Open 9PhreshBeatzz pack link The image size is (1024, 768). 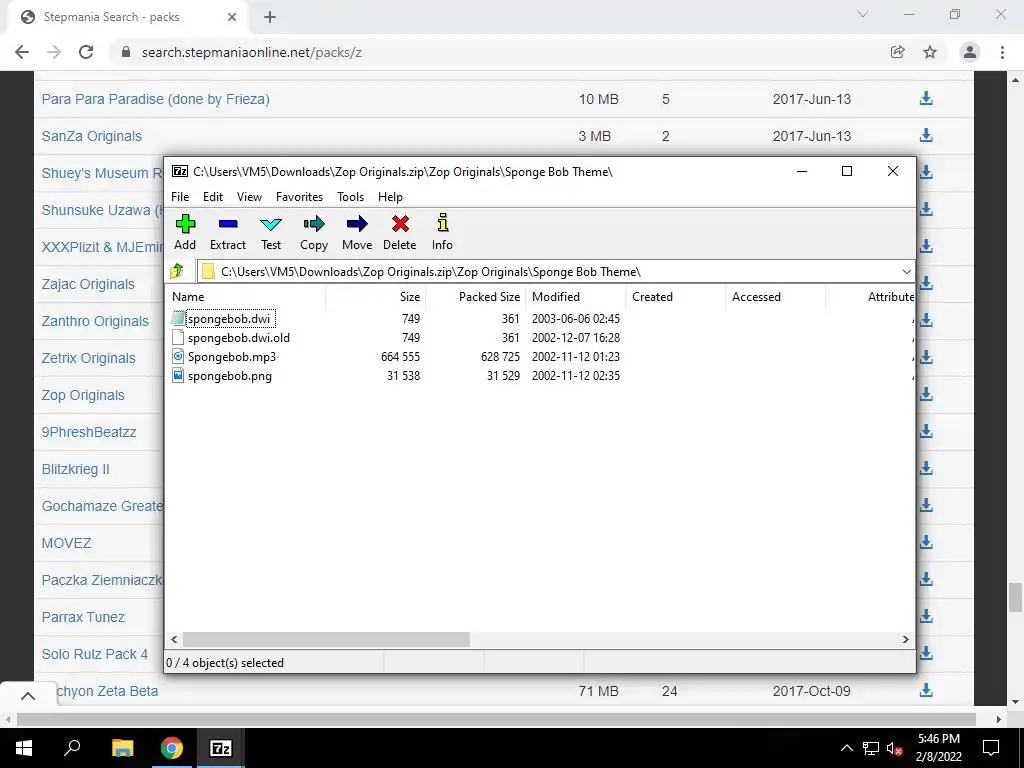(89, 432)
